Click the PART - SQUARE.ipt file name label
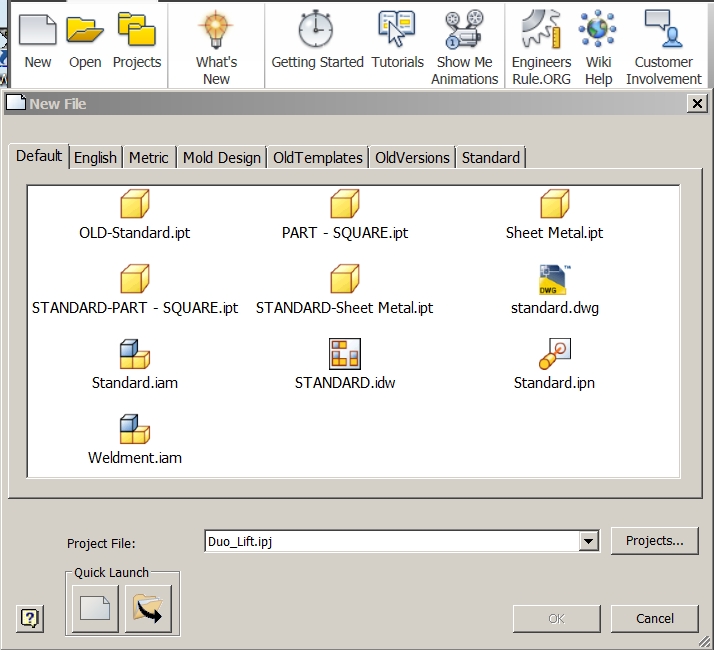Viewport: 714px width, 650px height. tap(345, 233)
